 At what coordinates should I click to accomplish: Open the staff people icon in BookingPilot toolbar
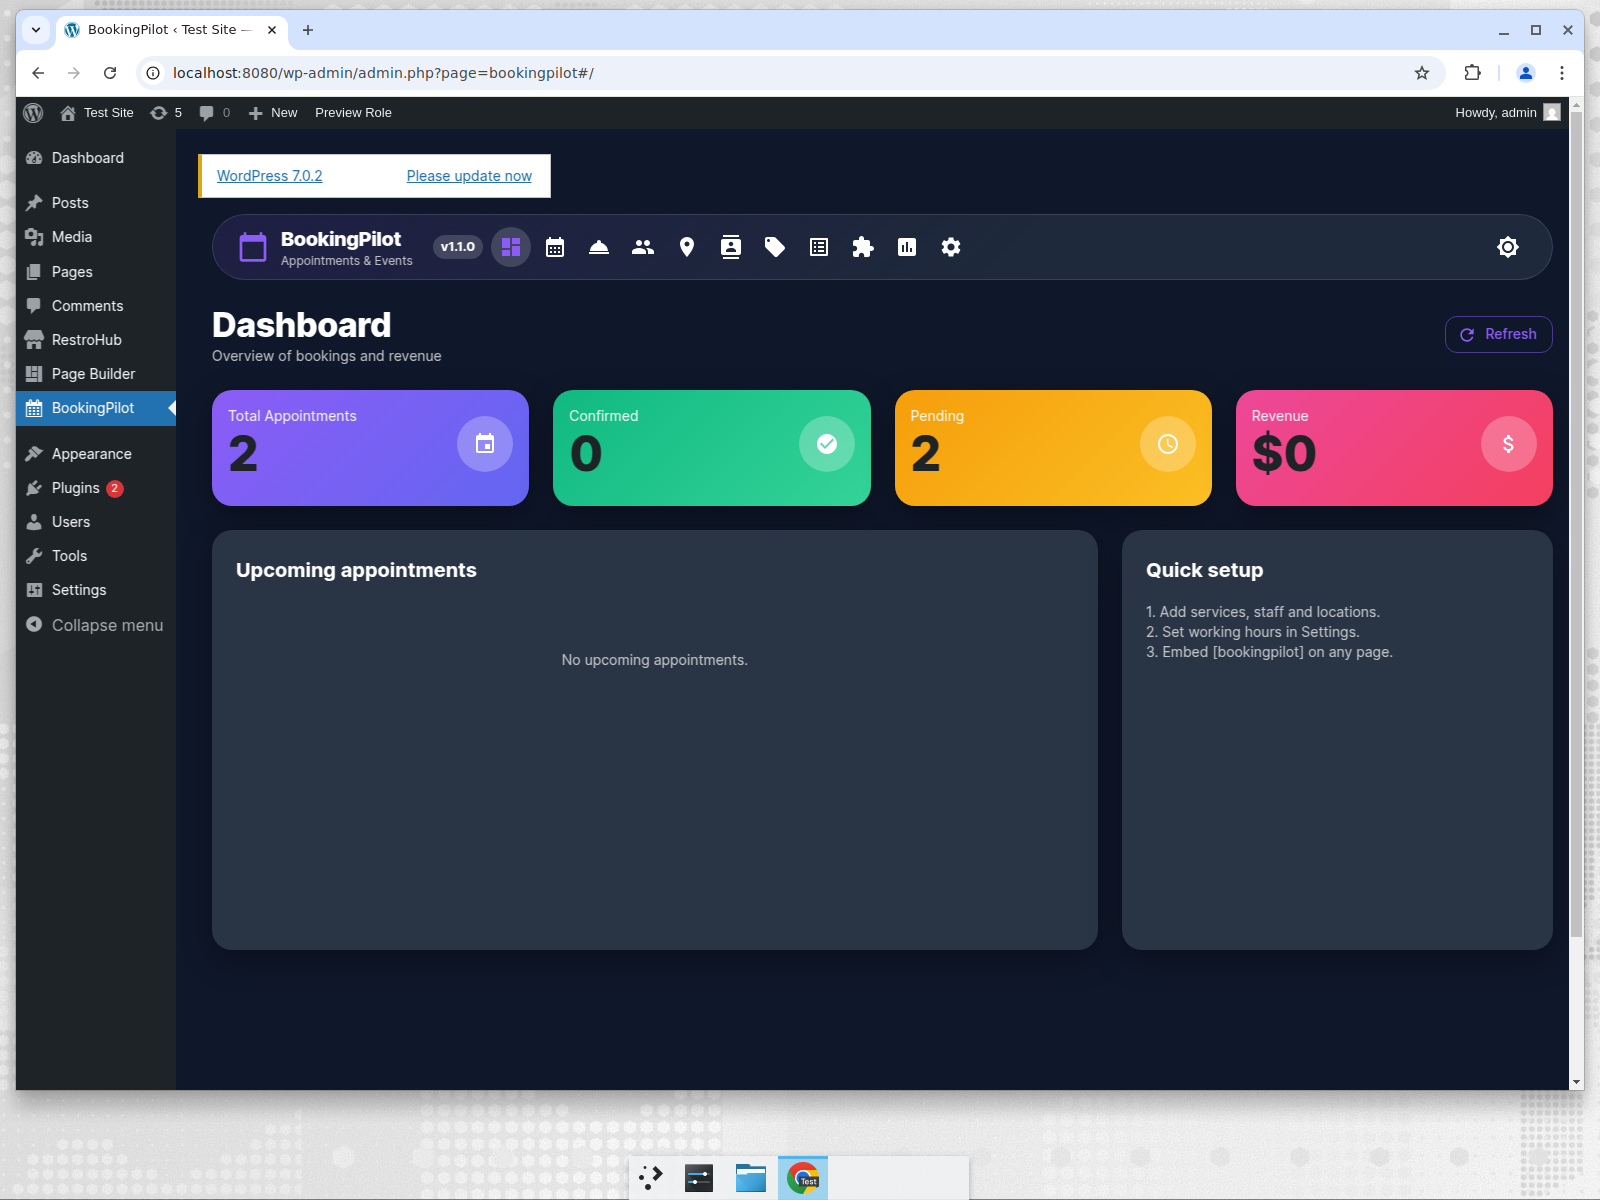point(643,247)
